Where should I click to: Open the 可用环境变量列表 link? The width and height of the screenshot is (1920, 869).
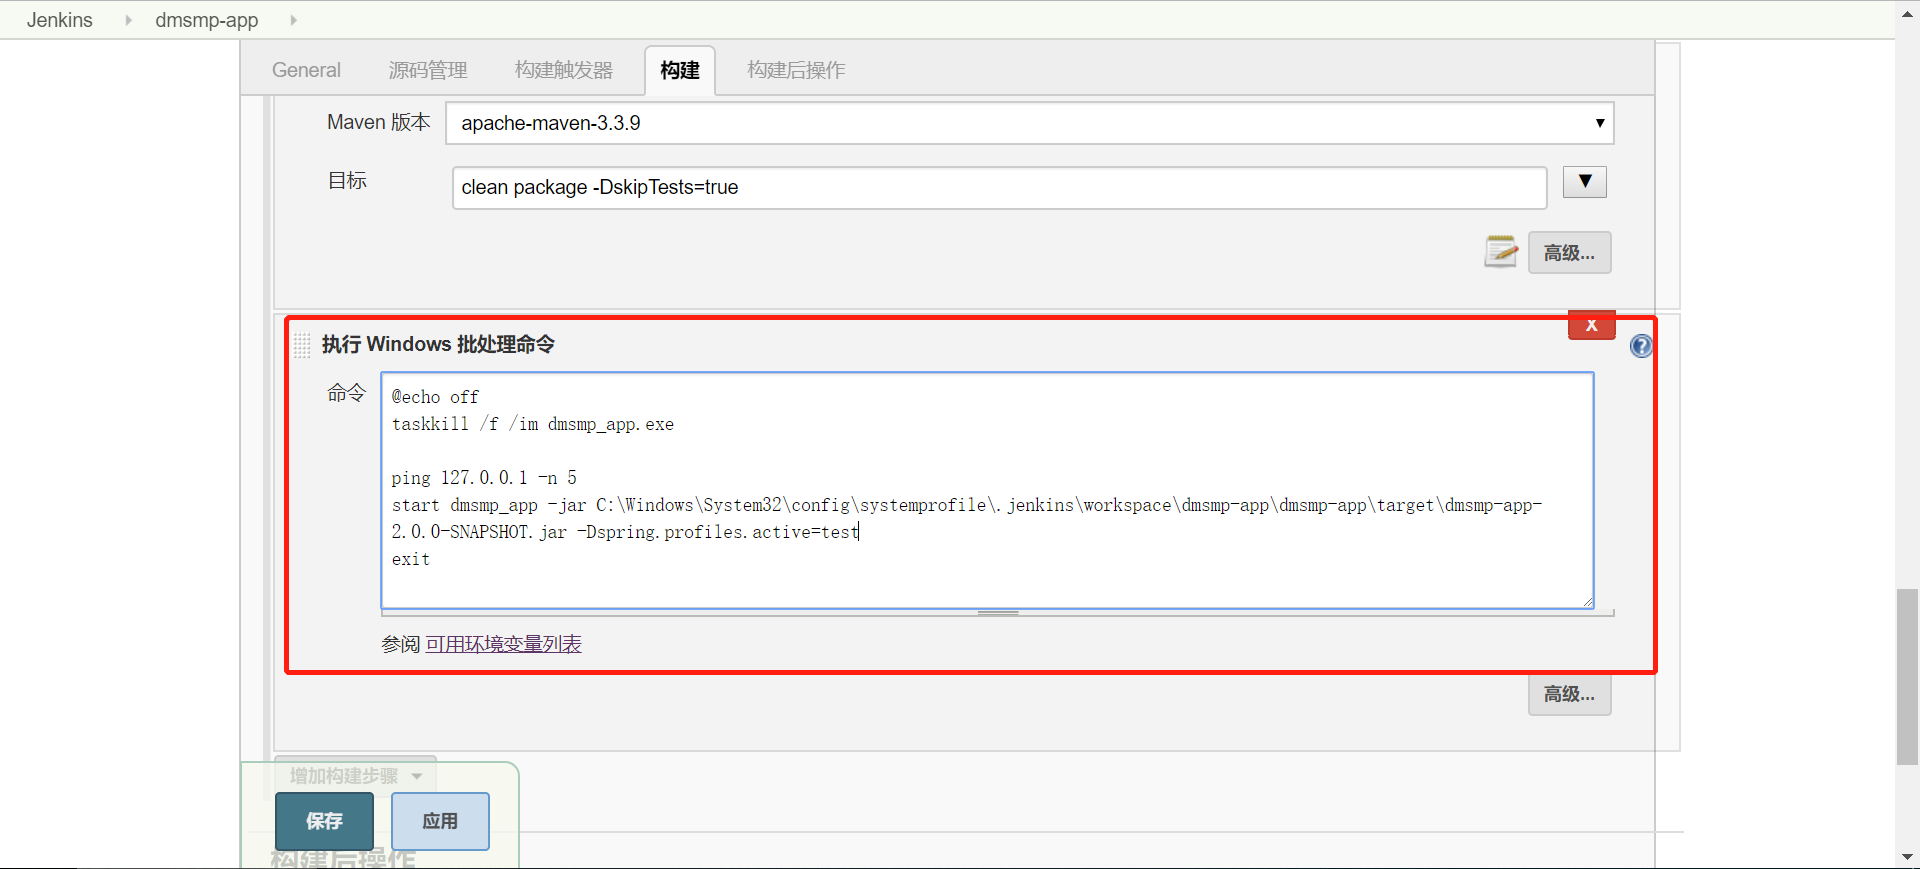click(503, 644)
